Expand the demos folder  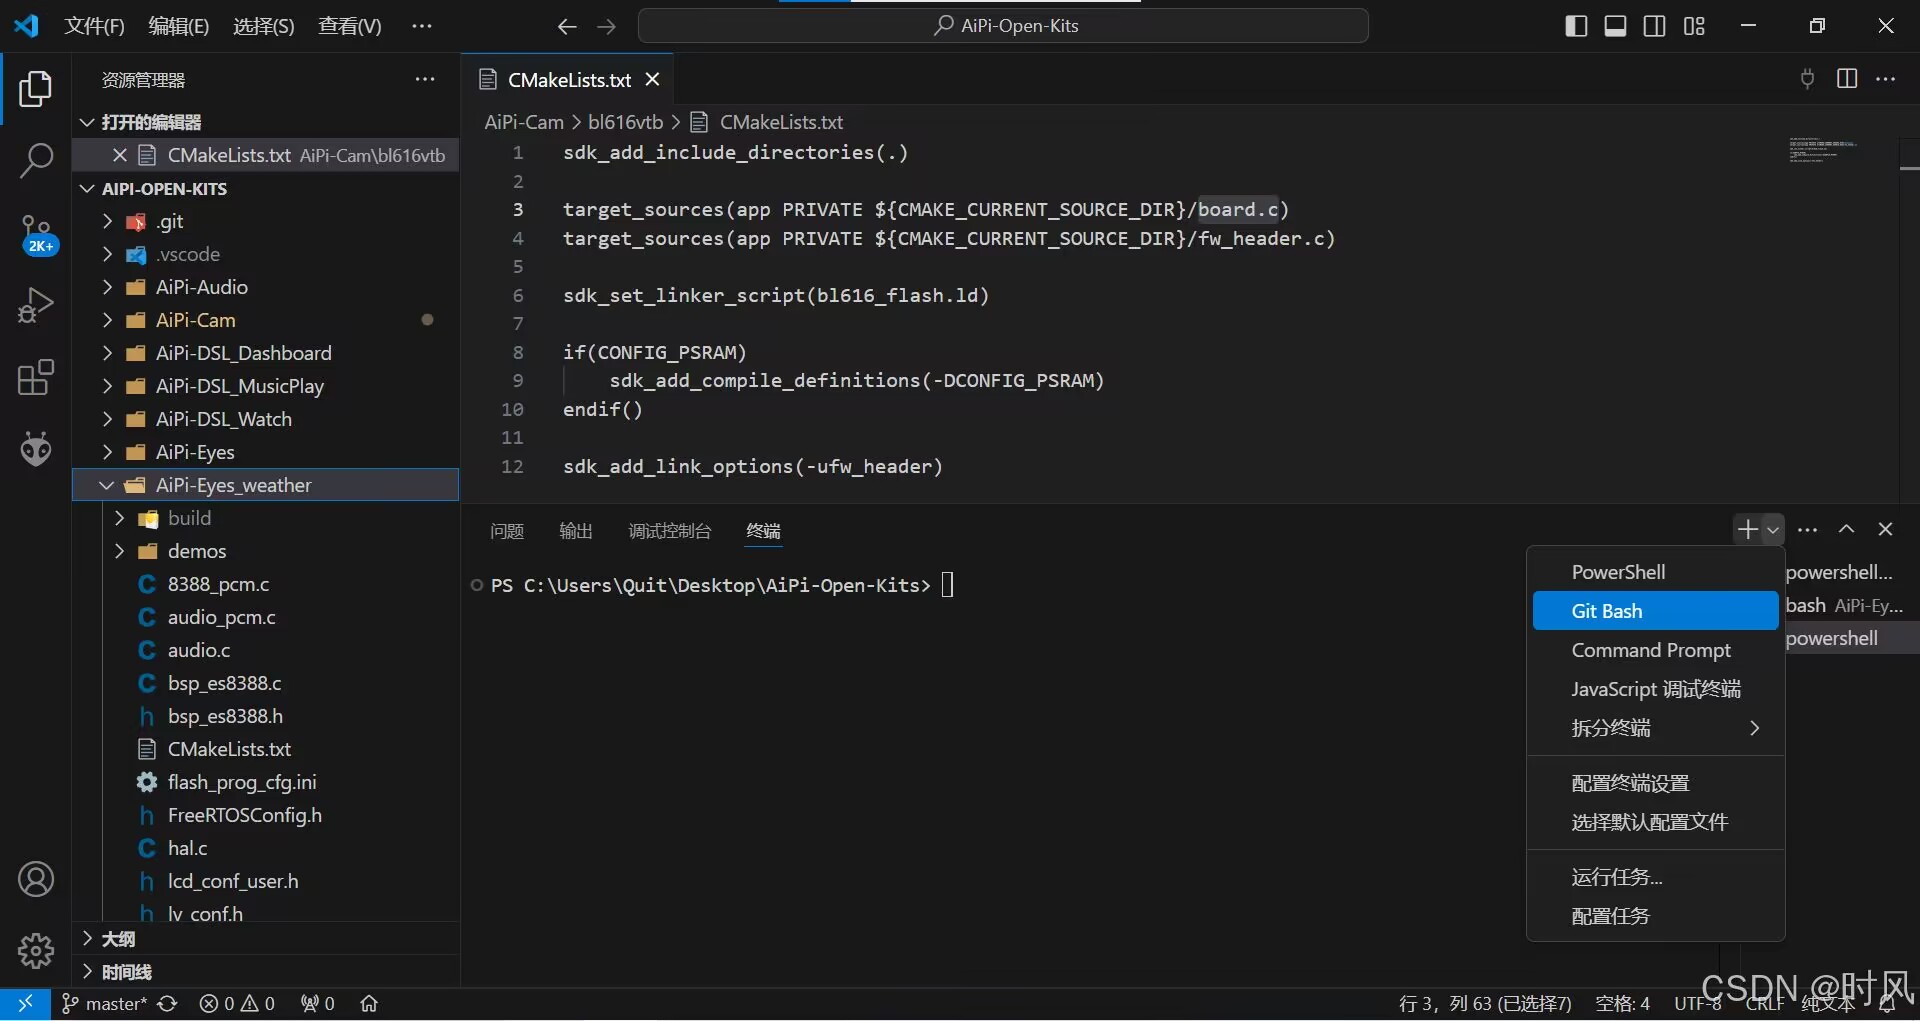pos(119,552)
